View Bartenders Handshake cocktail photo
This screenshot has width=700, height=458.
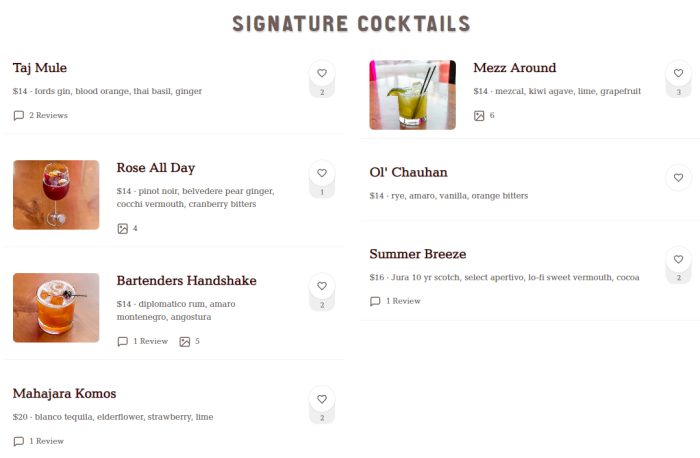click(x=56, y=307)
